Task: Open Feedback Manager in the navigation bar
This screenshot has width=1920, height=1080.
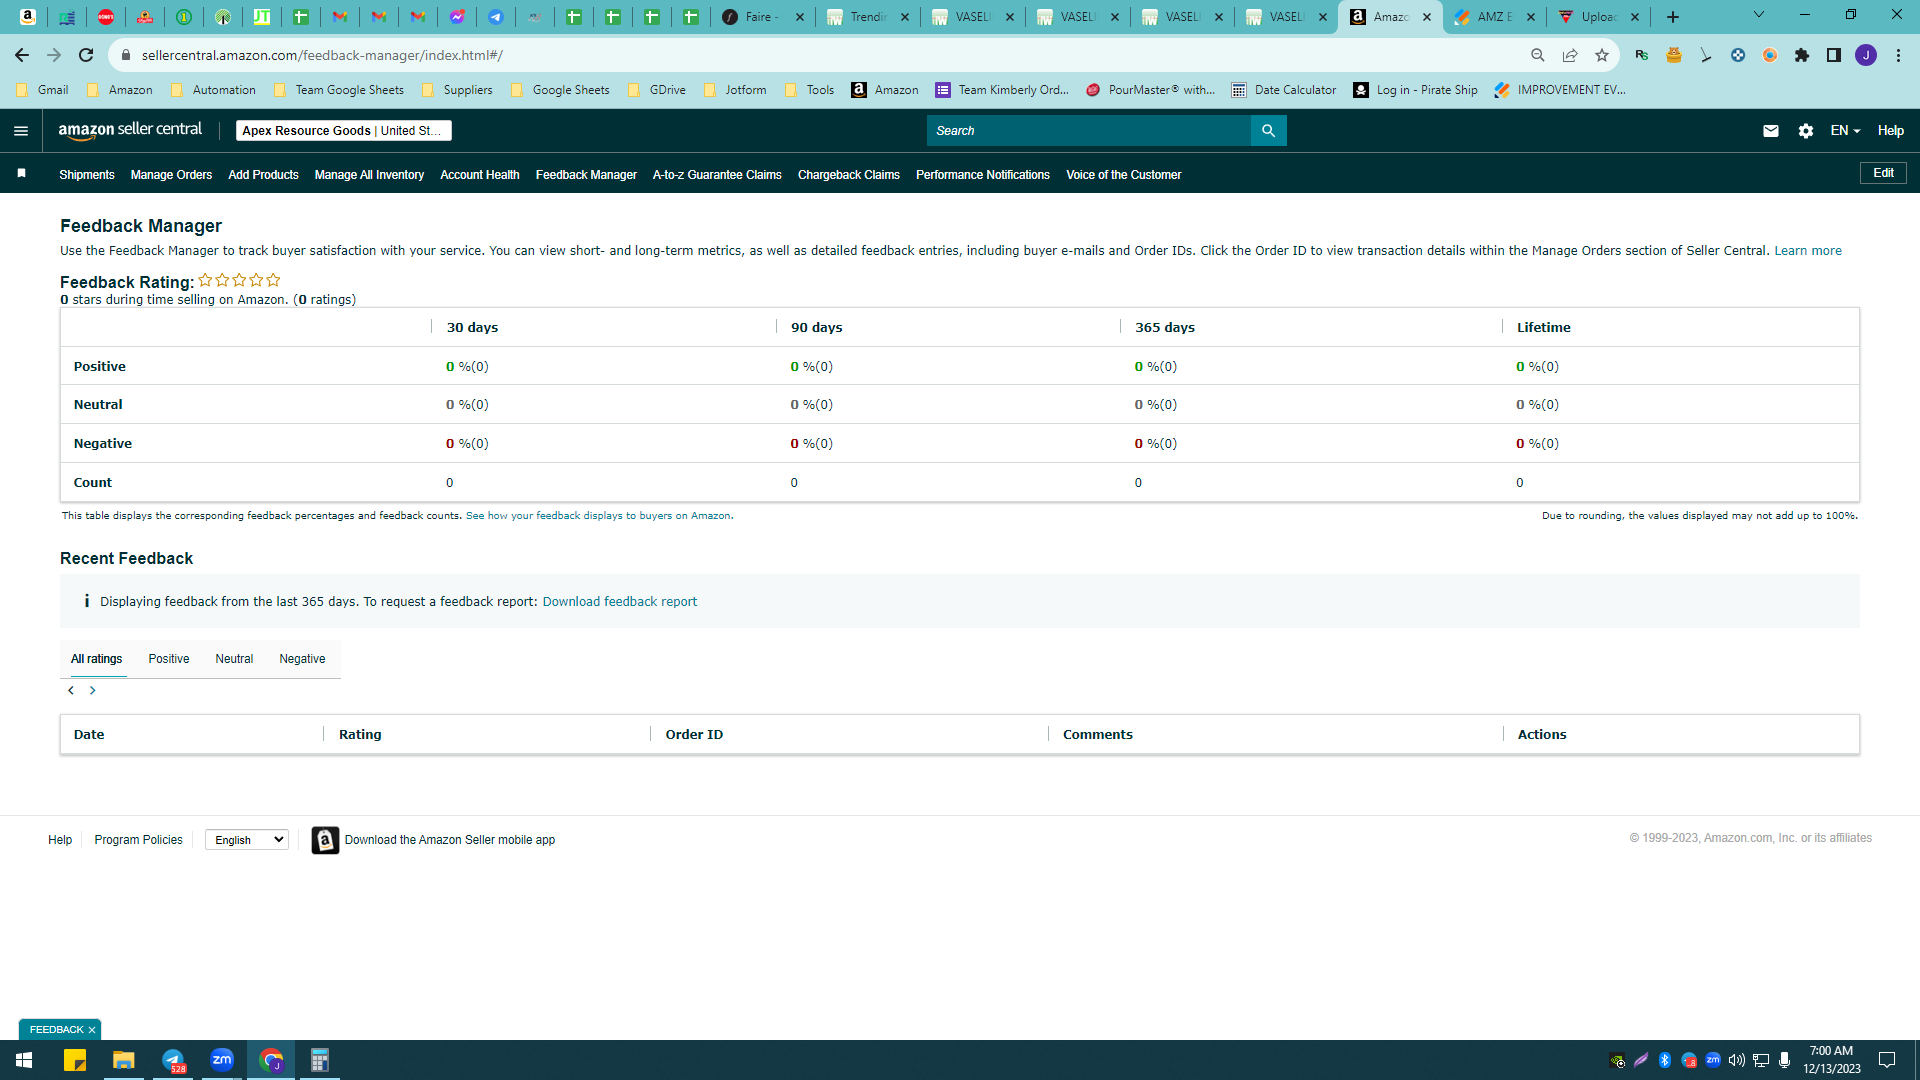Action: (x=586, y=175)
